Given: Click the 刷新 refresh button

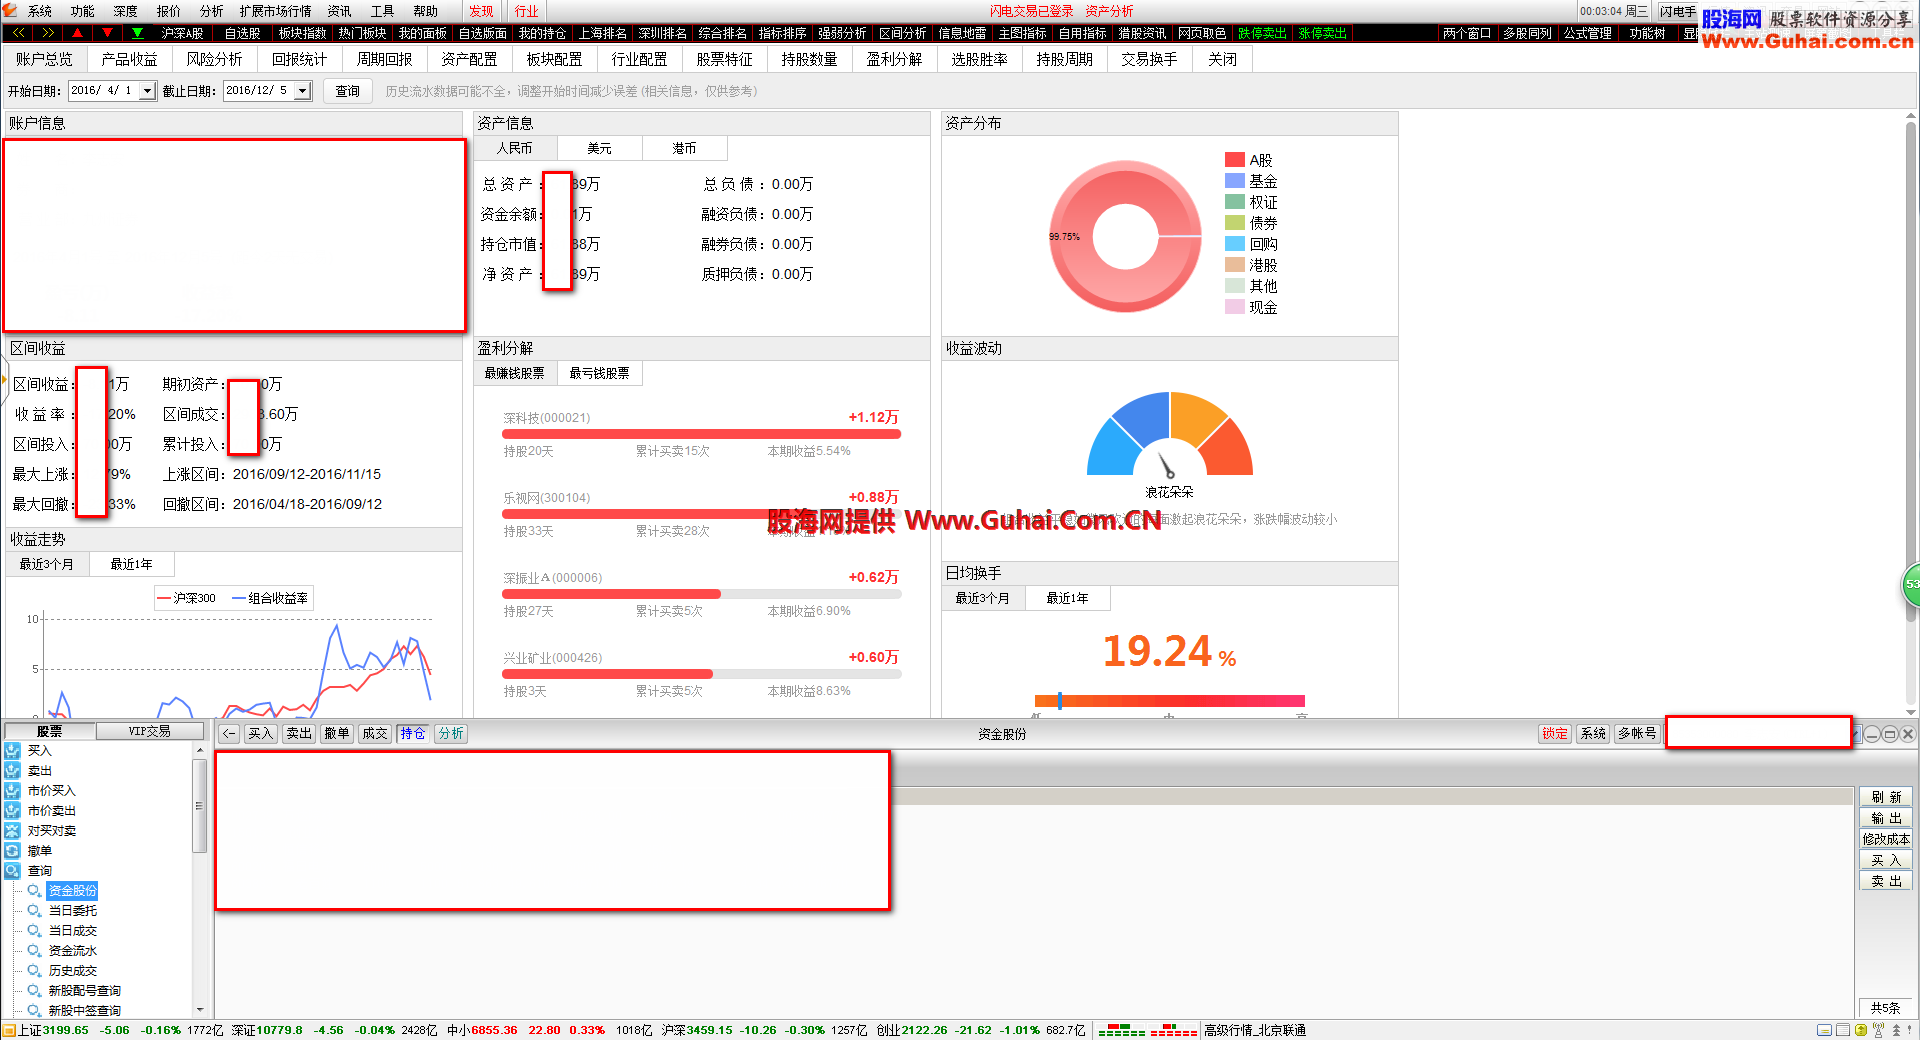Looking at the screenshot, I should click(x=1886, y=797).
